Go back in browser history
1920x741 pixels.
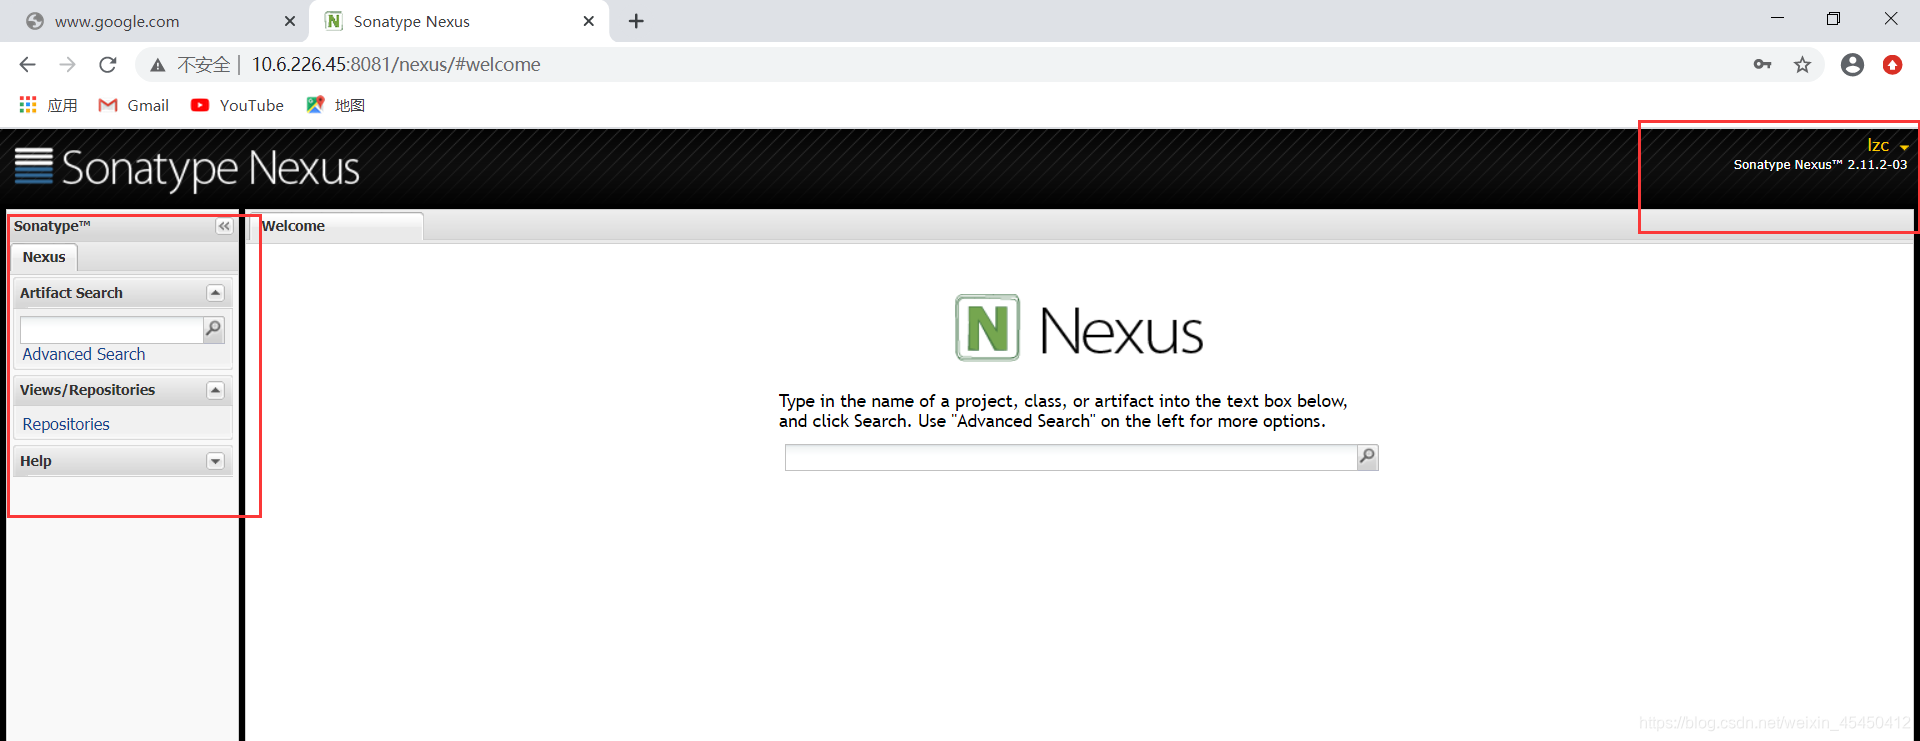click(x=27, y=65)
